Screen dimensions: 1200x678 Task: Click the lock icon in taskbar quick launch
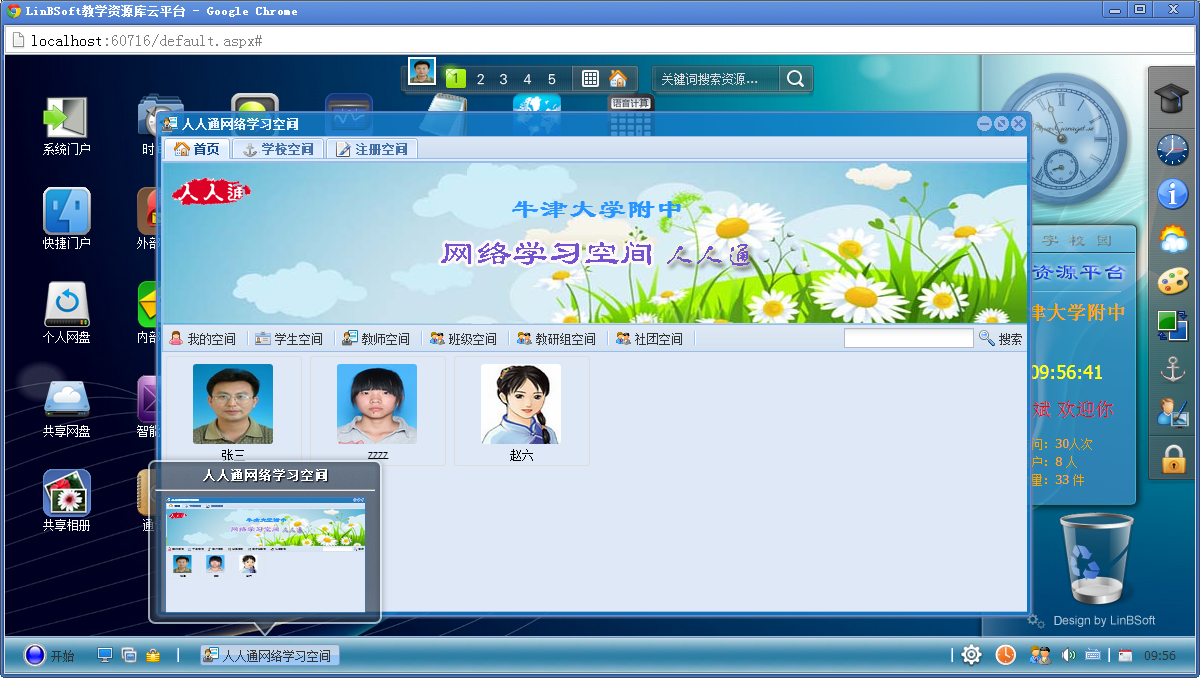point(153,655)
